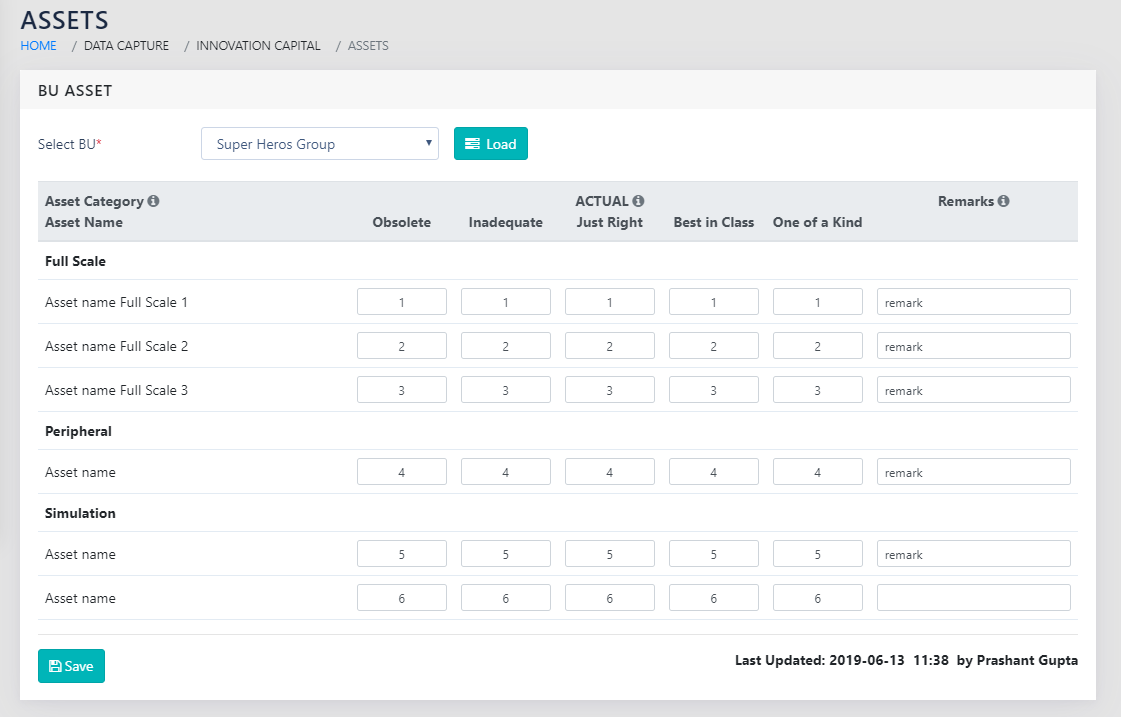Focus Best in Class field for Peripheral asset
1121x717 pixels.
tap(713, 472)
